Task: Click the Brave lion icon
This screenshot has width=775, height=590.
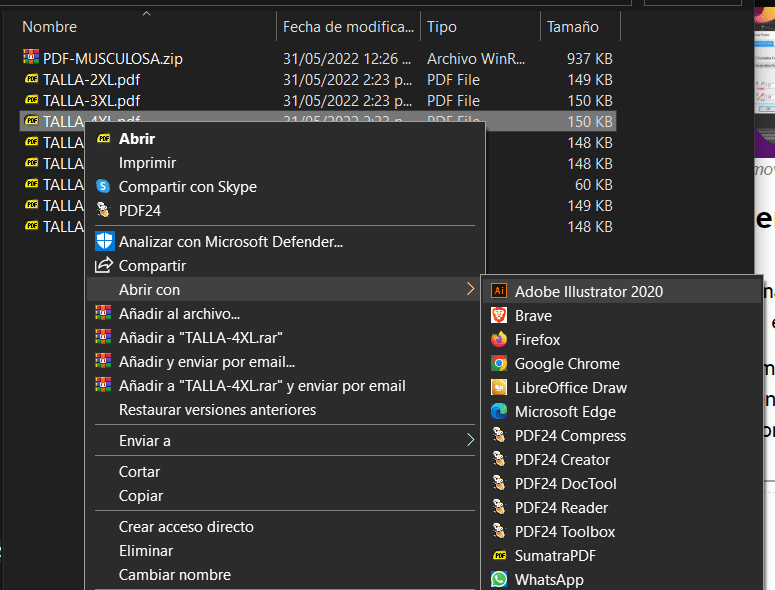Action: [x=499, y=315]
